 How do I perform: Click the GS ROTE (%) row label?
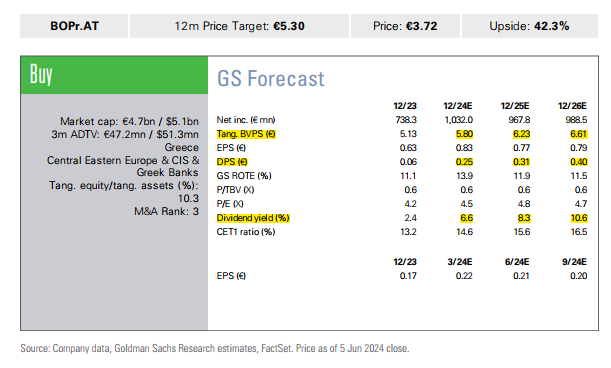244,176
